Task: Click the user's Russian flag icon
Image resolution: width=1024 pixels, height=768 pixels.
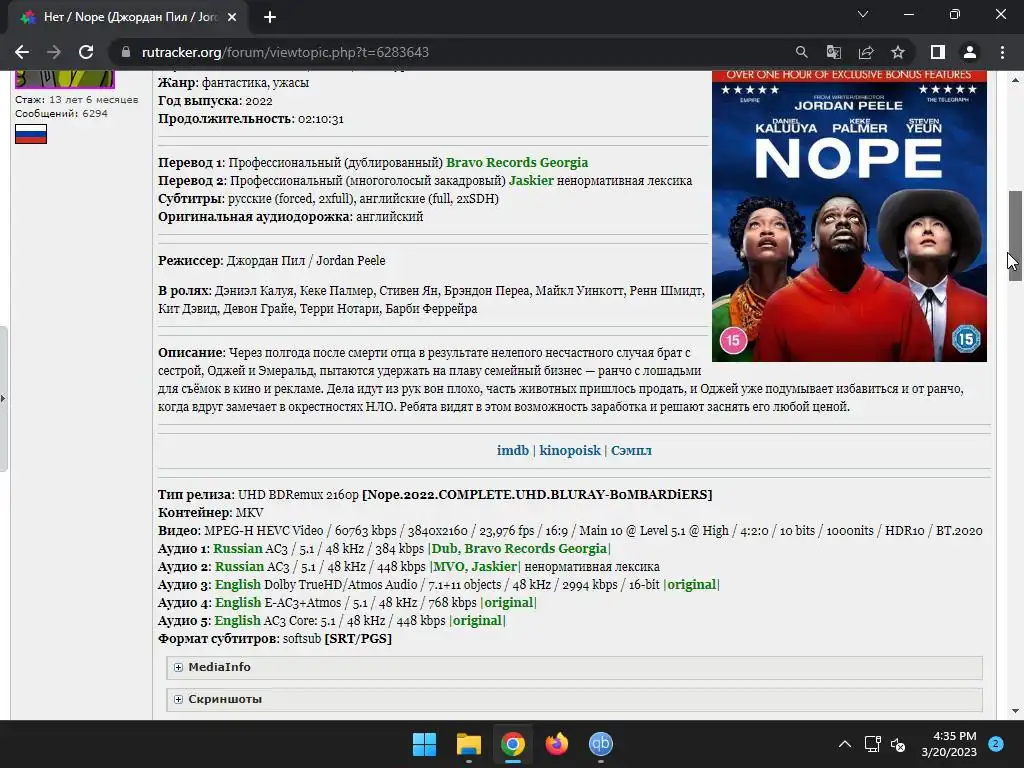Action: pos(31,134)
